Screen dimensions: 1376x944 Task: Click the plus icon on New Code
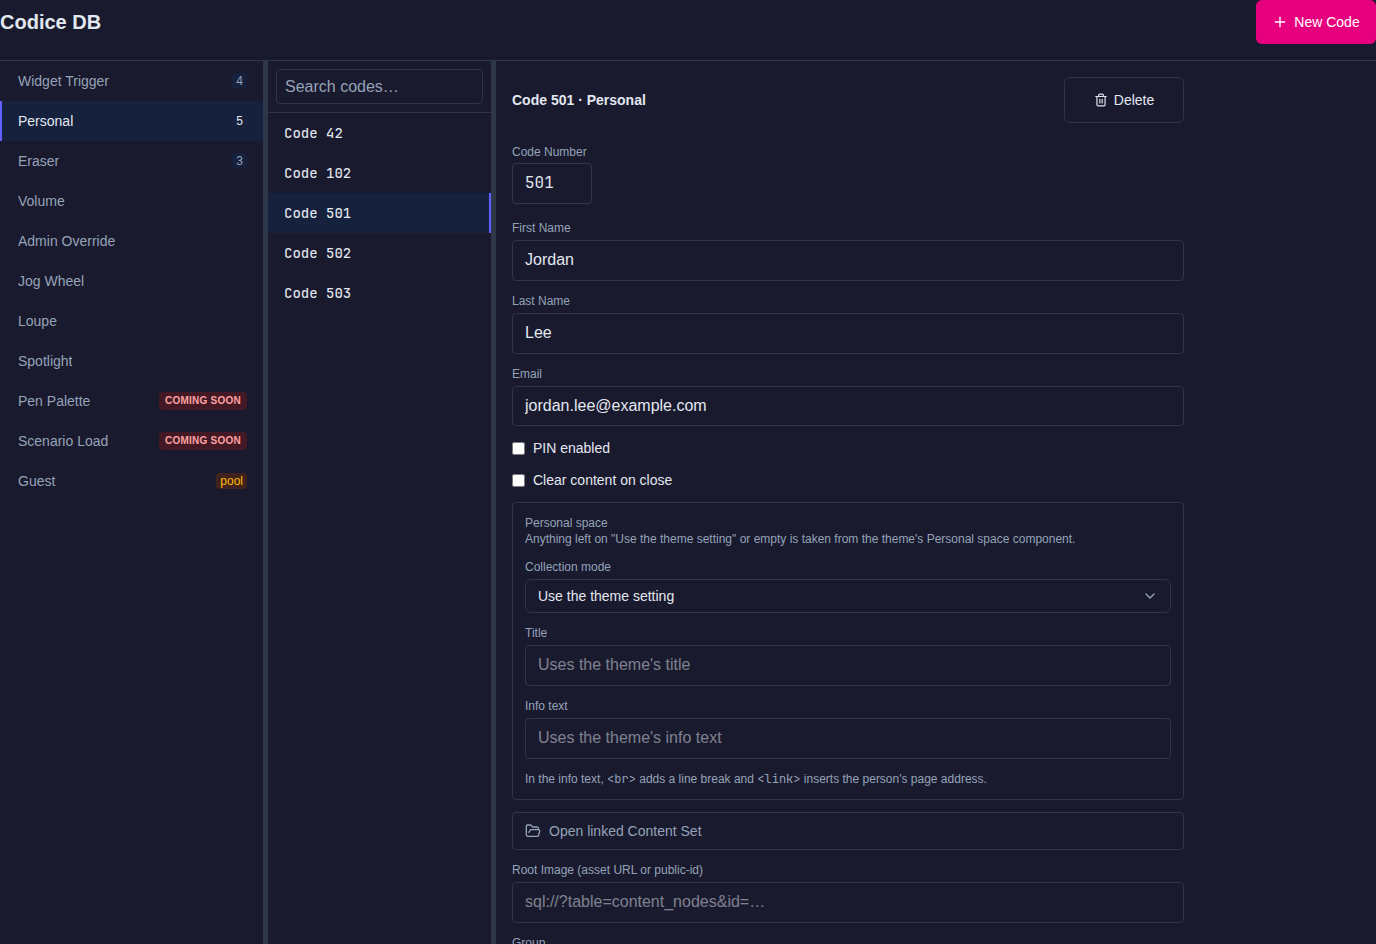1279,22
